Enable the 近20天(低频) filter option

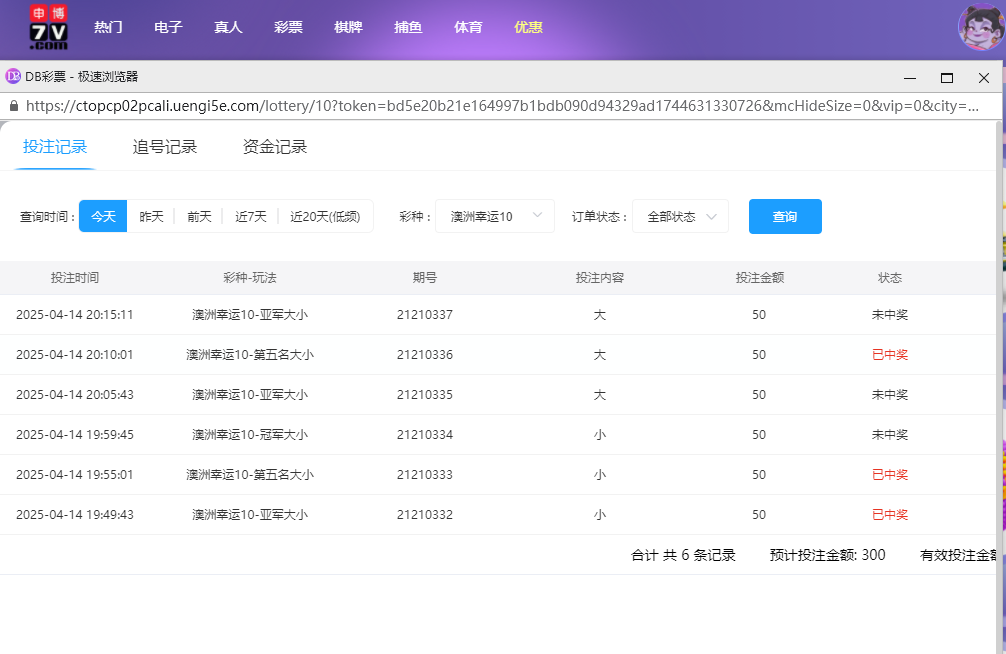tap(322, 215)
